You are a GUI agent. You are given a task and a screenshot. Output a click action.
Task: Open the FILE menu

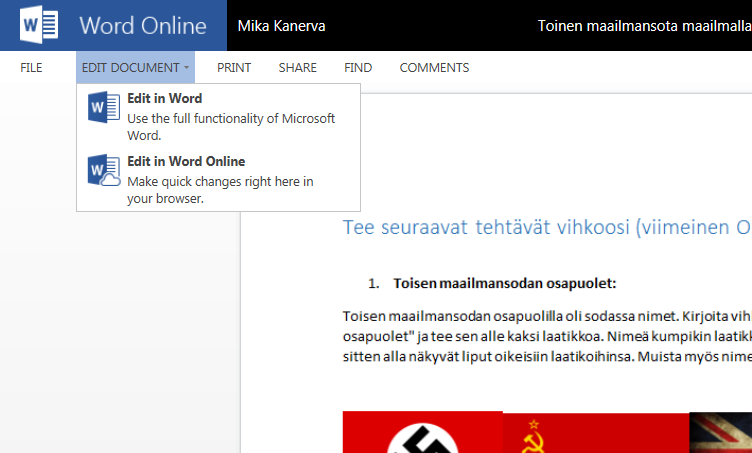pos(31,68)
